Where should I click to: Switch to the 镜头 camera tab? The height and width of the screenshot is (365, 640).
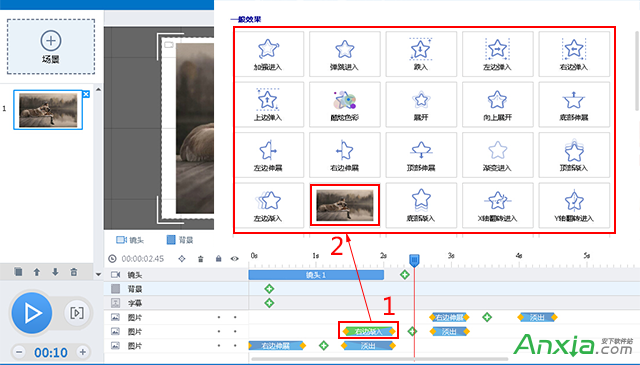pos(130,240)
